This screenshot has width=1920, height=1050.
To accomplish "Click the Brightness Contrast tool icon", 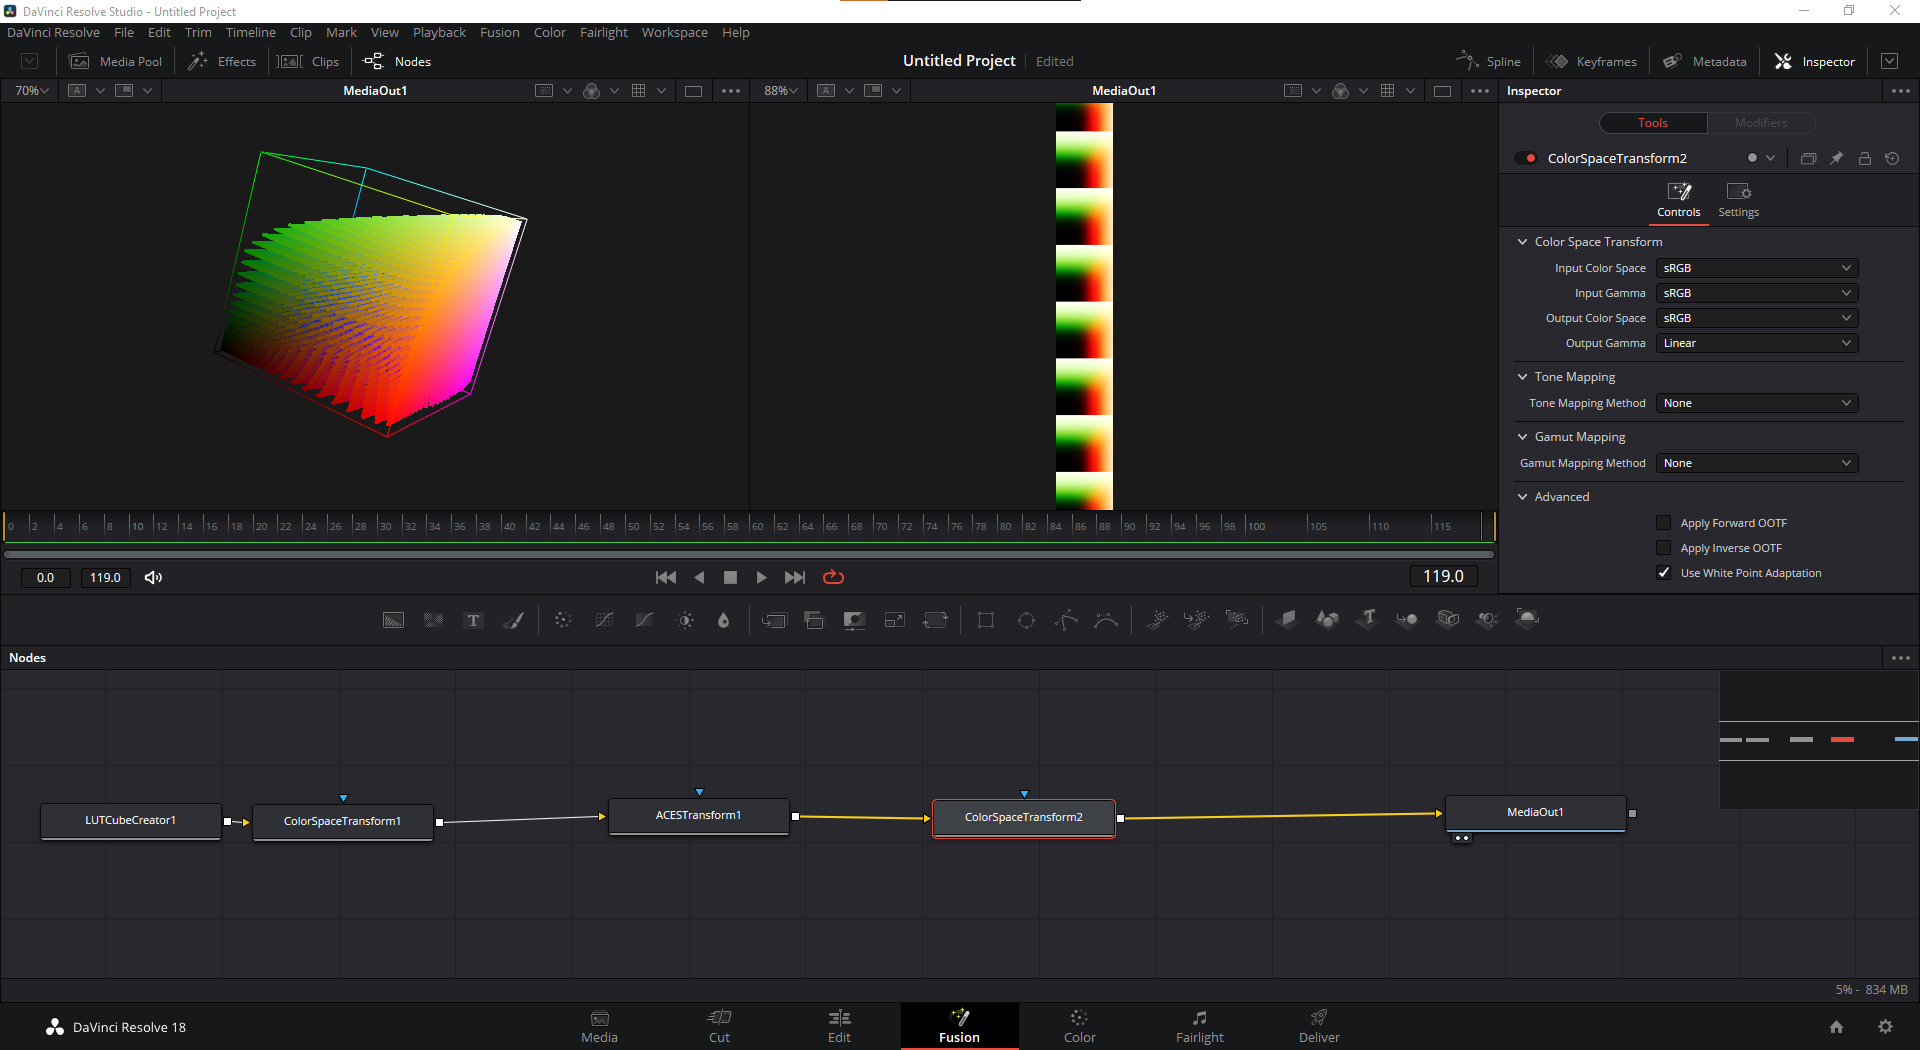I will coord(685,620).
